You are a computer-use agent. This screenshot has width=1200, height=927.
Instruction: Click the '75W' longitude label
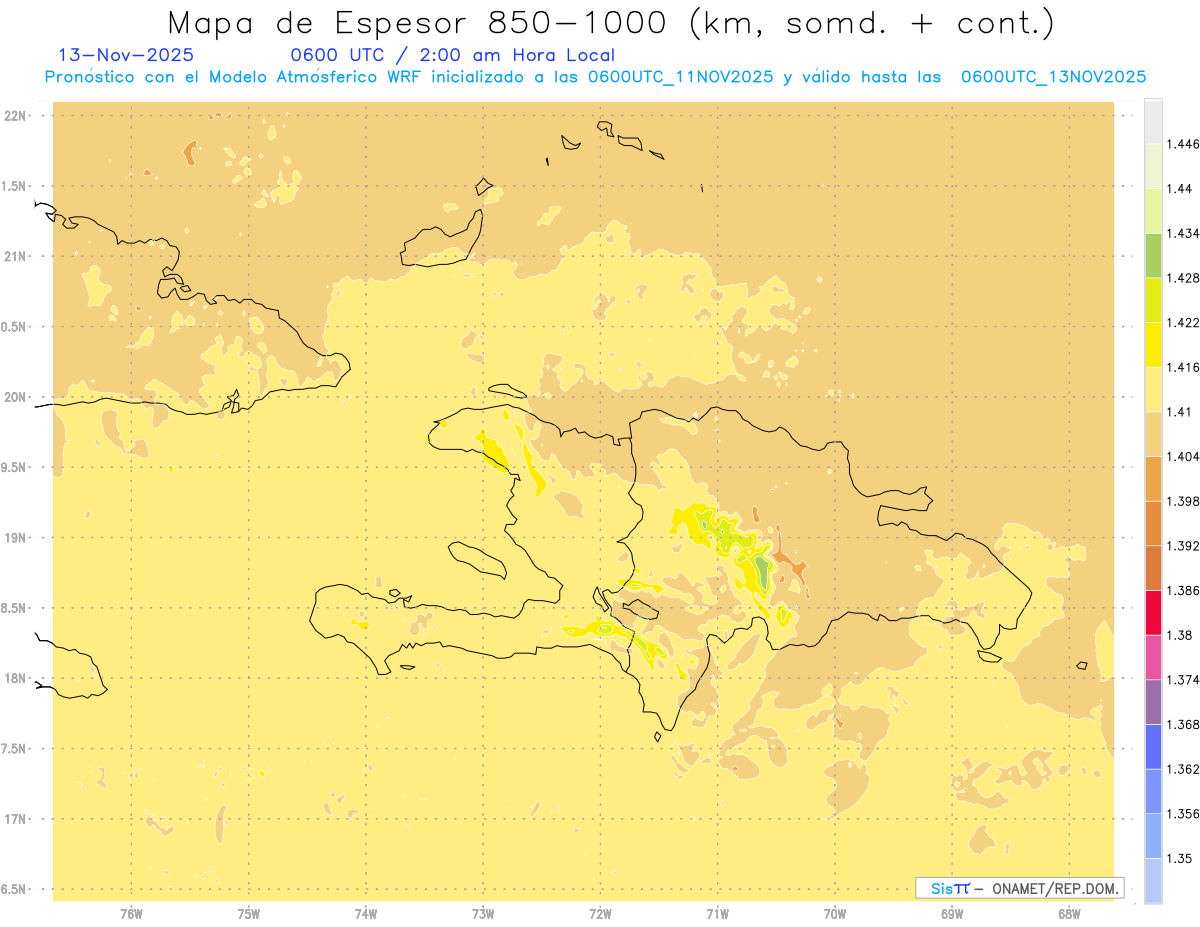point(248,914)
